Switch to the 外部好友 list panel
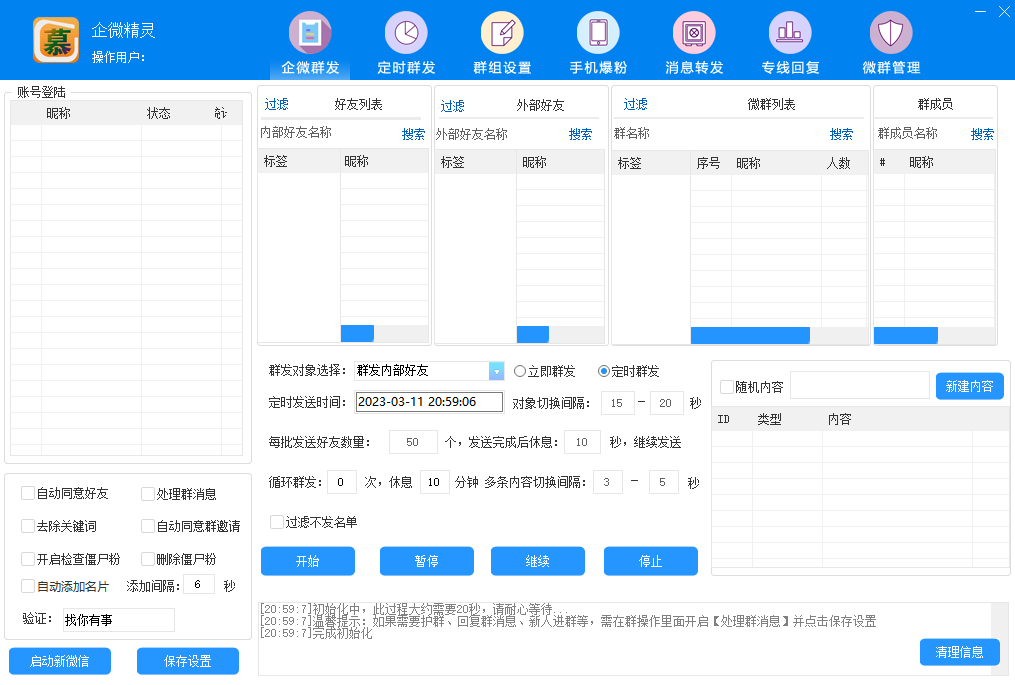Screen dimensions: 1015x685 click(540, 103)
